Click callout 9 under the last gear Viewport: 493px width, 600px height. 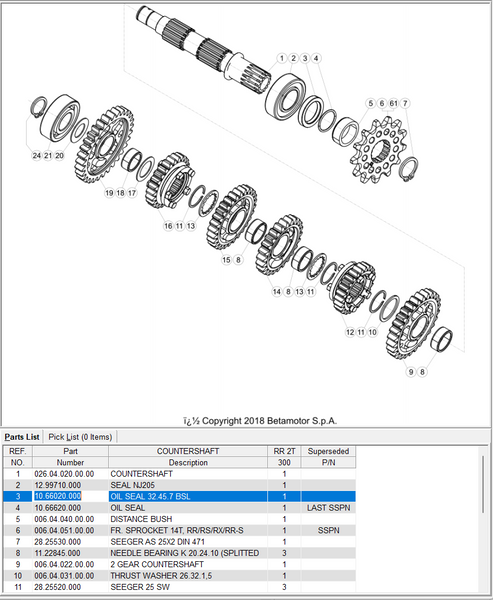click(411, 372)
